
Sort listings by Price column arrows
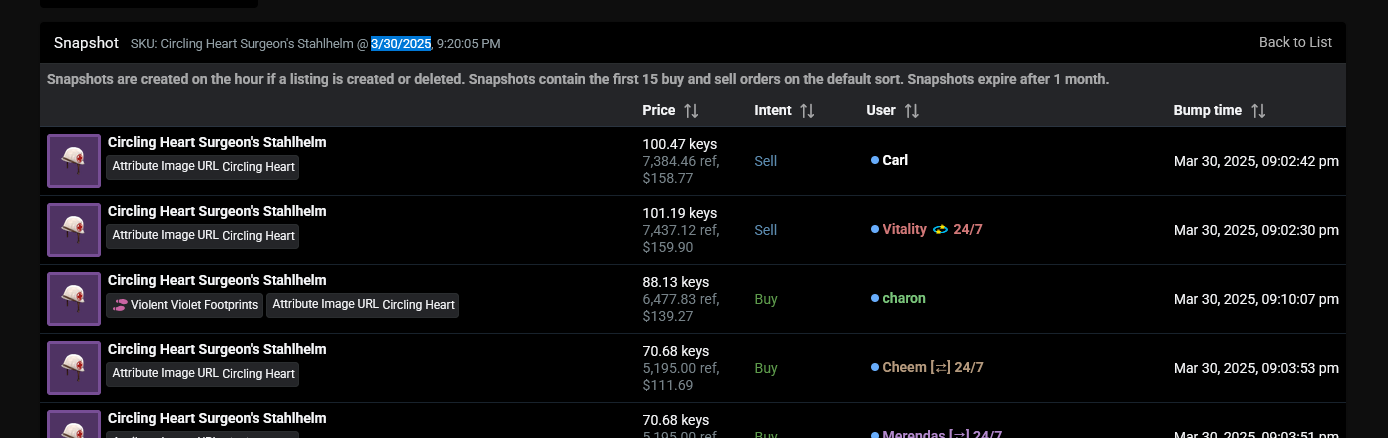[x=691, y=111]
